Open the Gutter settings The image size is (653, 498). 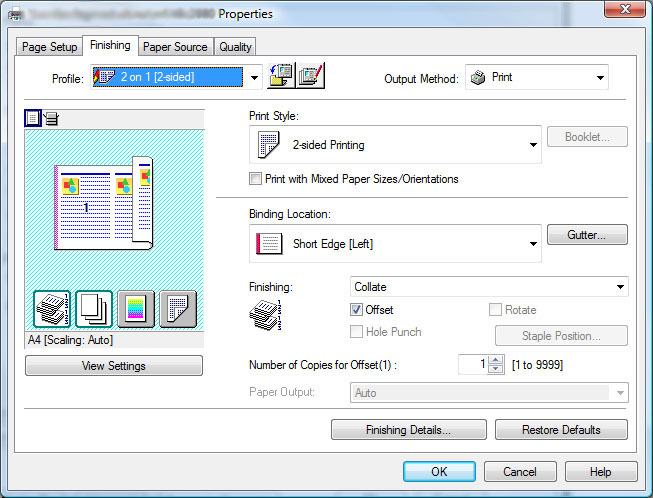[x=587, y=235]
